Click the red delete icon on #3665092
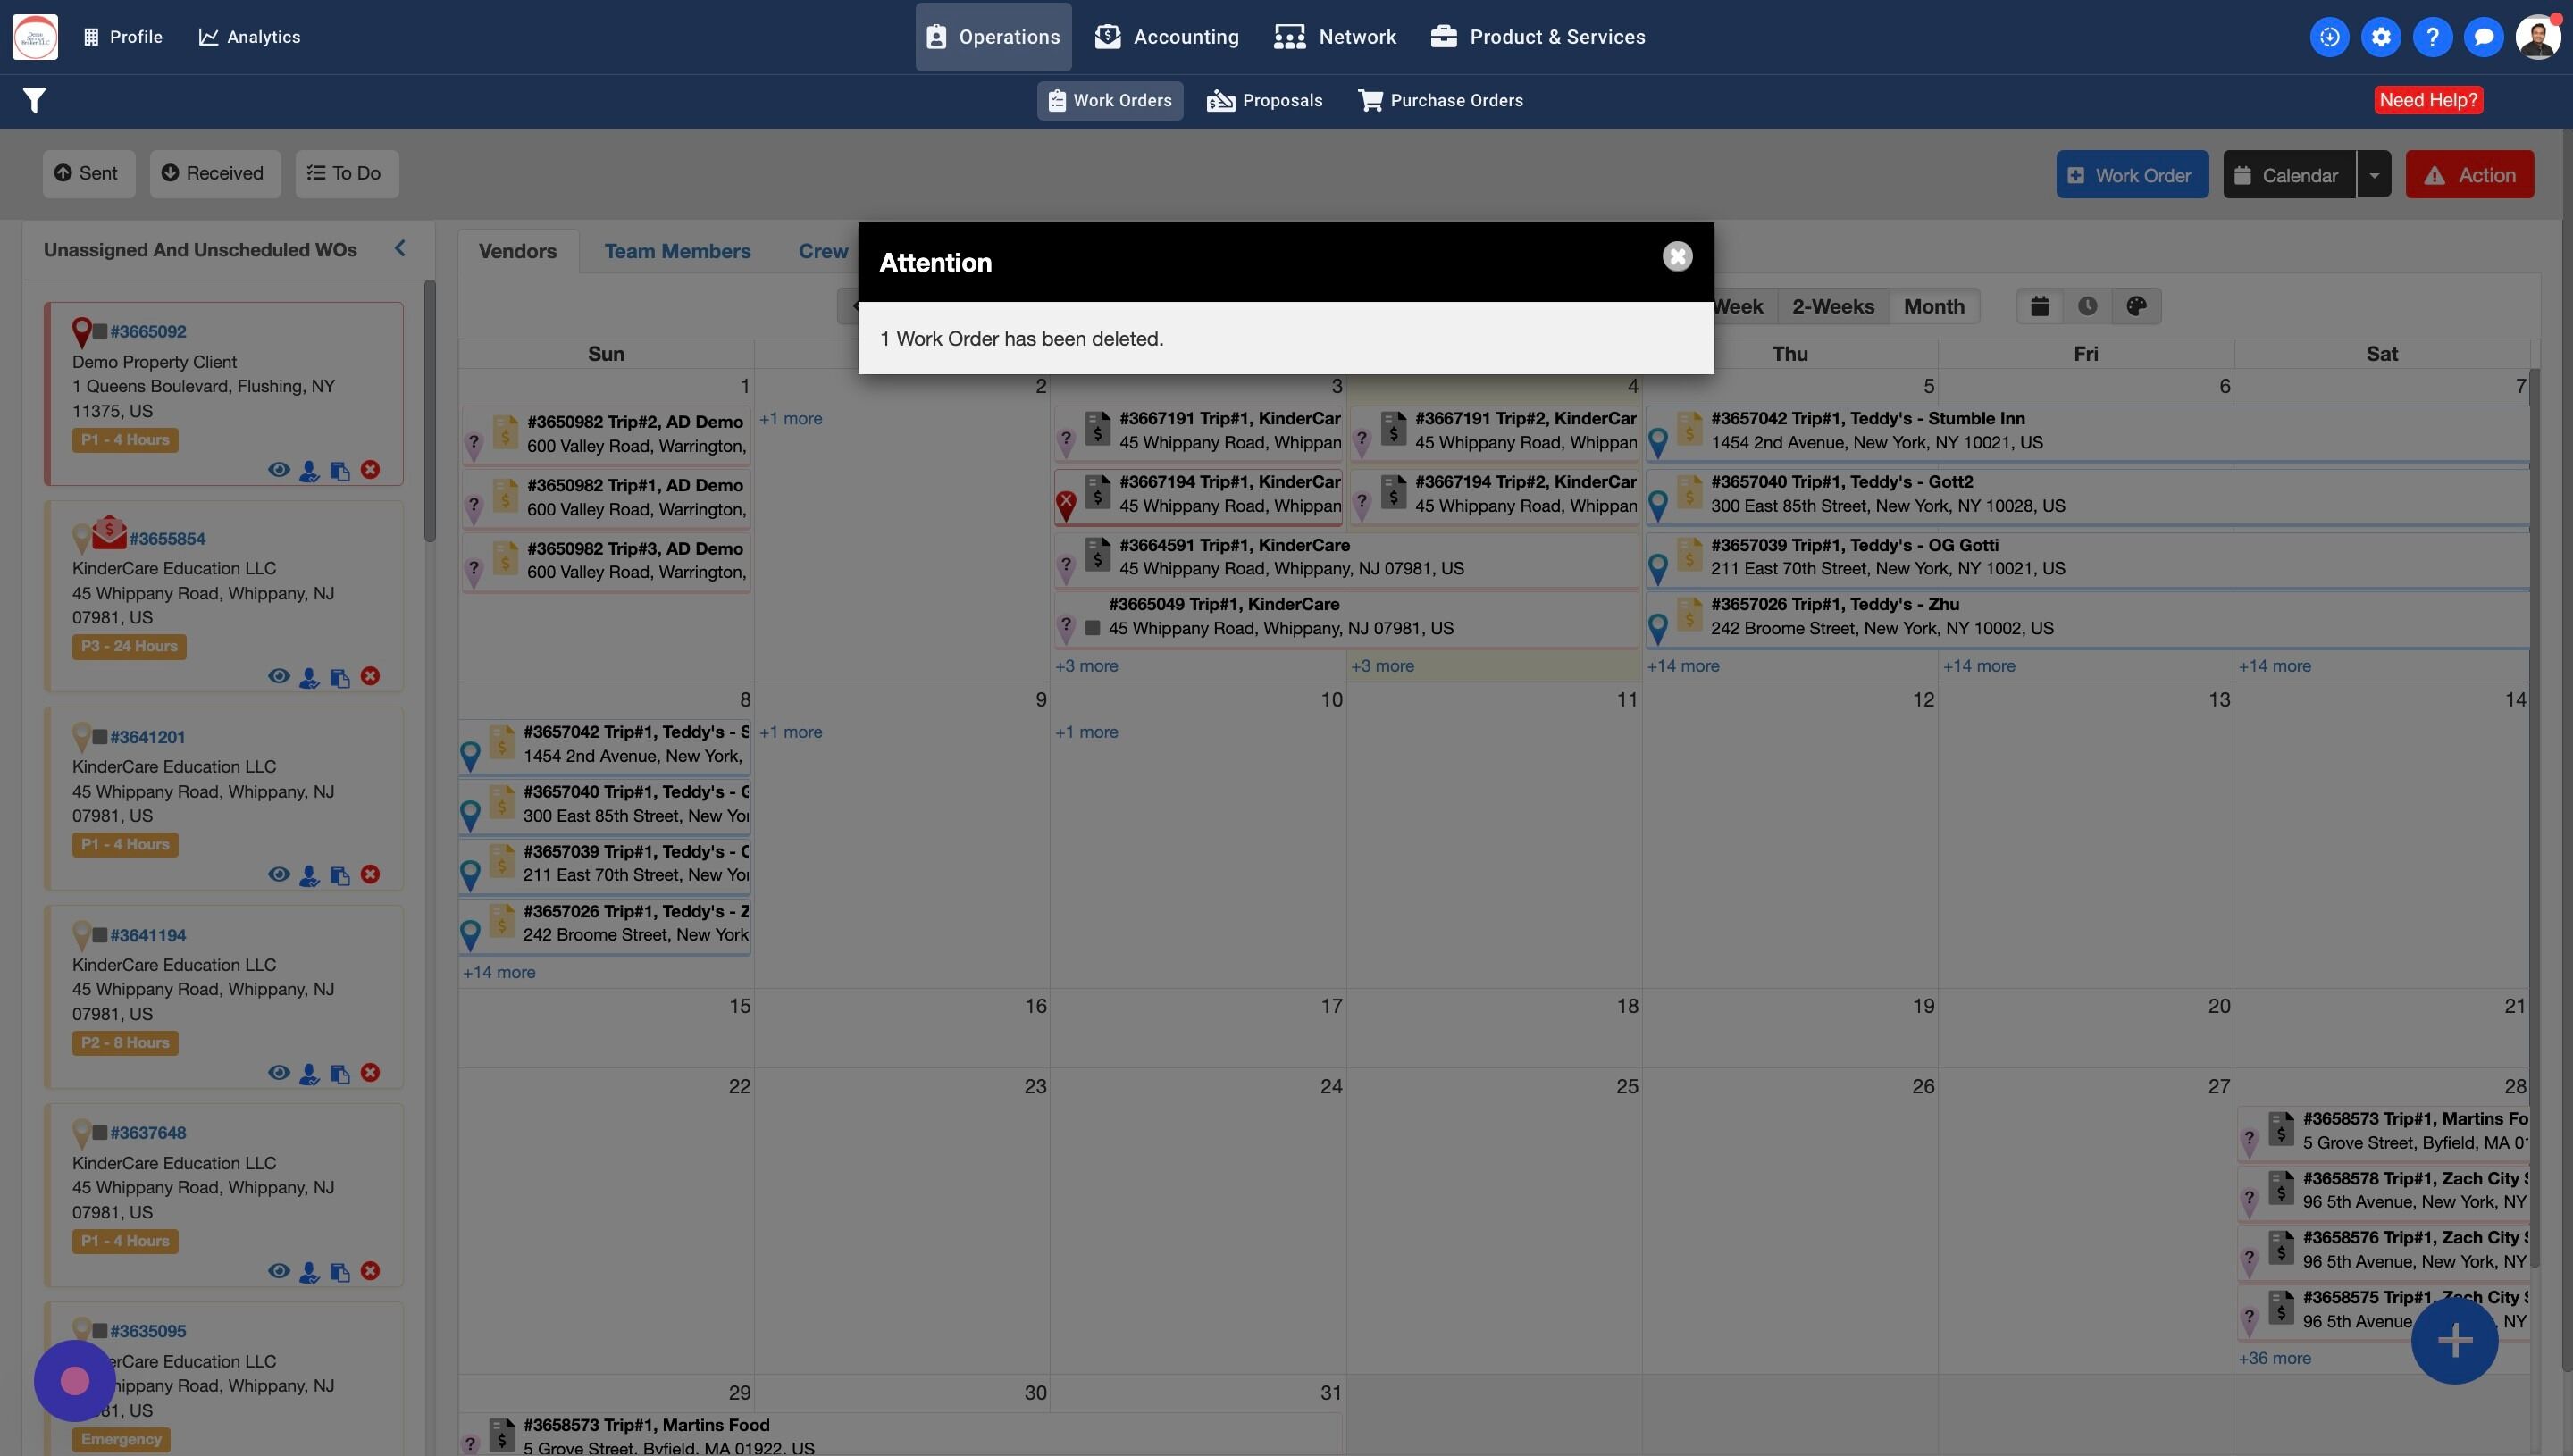 pyautogui.click(x=370, y=470)
